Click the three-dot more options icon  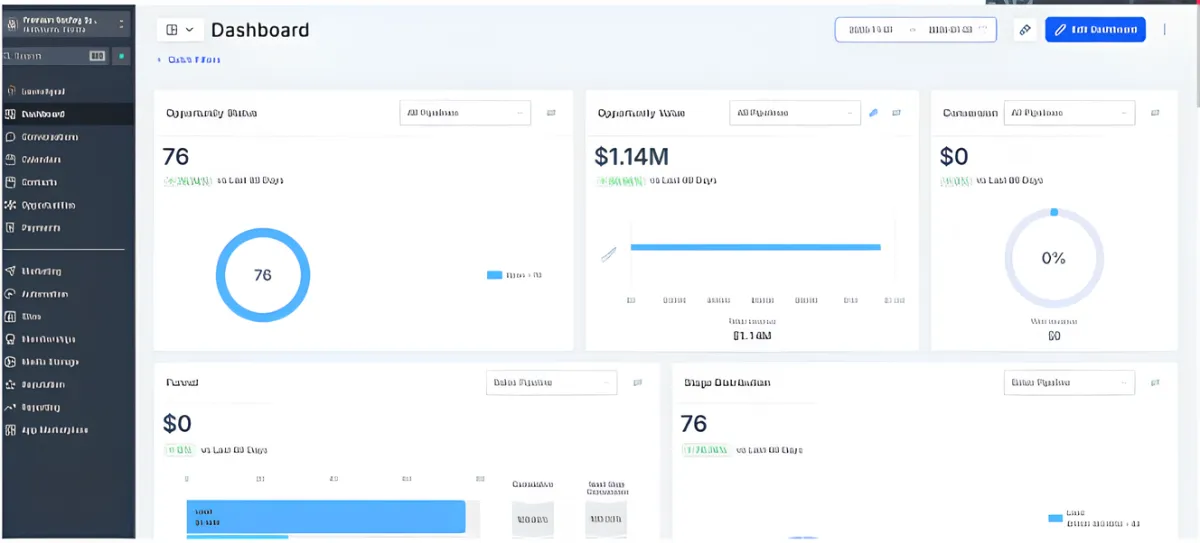[1164, 30]
